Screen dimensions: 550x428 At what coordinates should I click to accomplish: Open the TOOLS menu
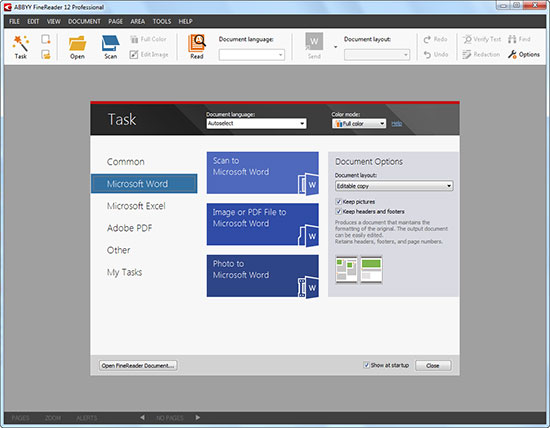(x=162, y=21)
